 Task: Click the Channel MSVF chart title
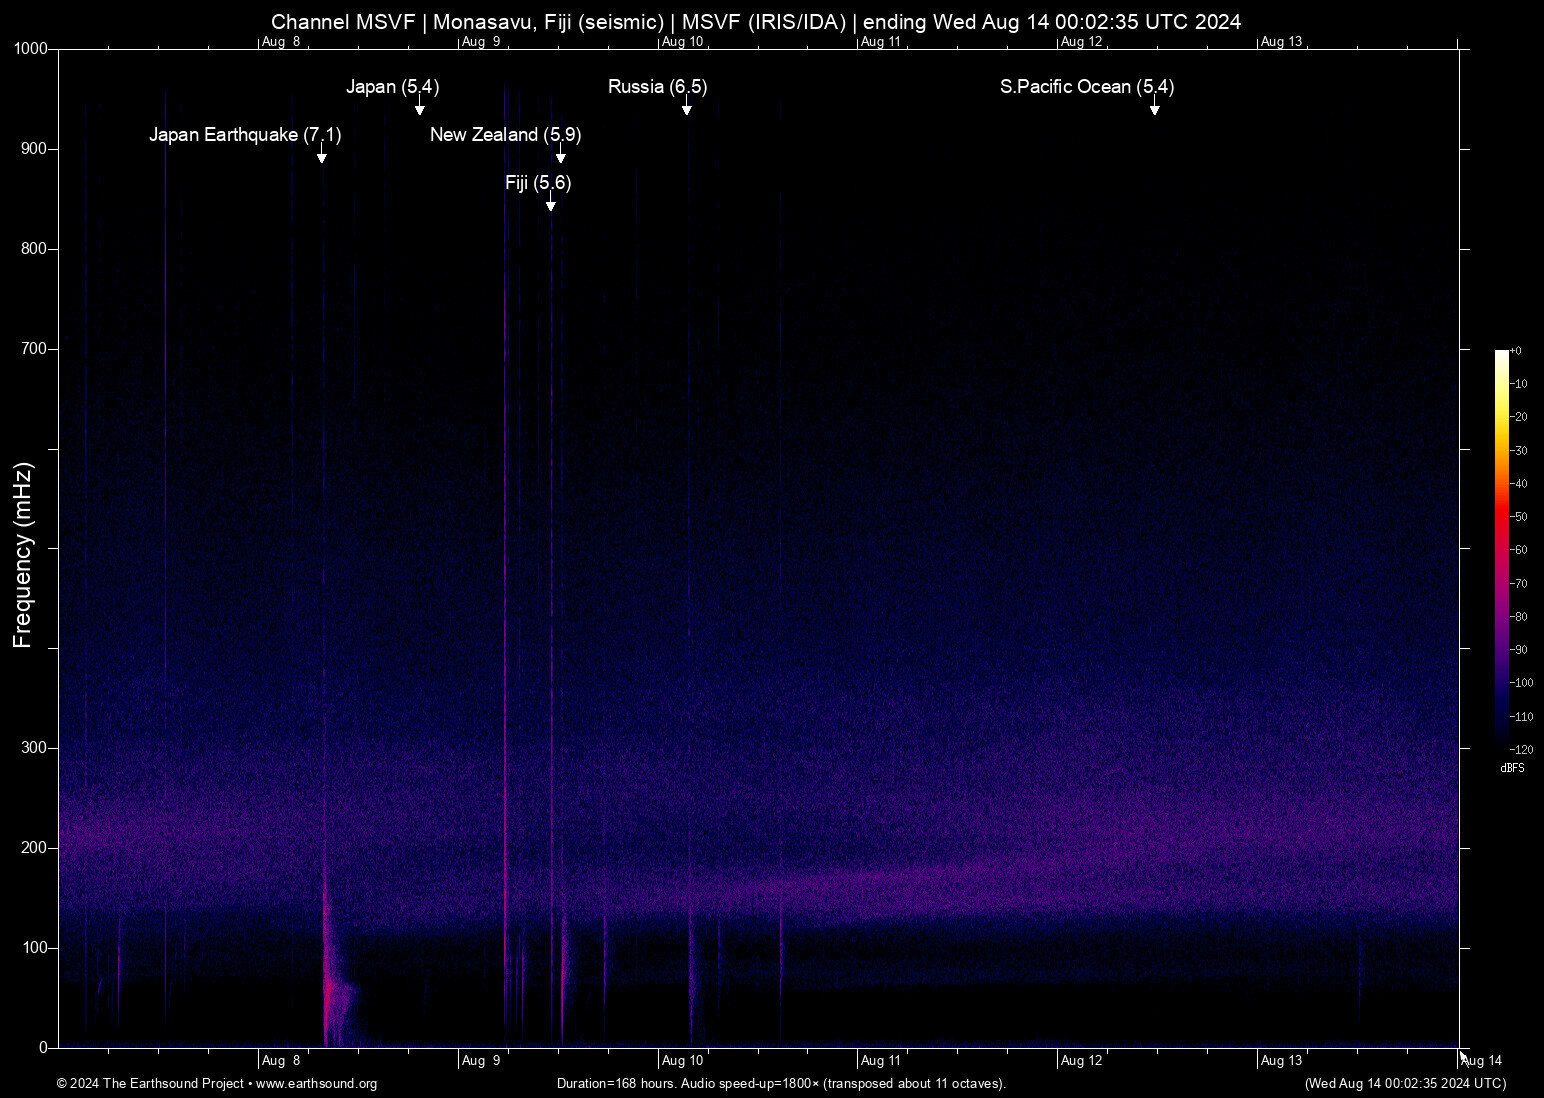[755, 22]
